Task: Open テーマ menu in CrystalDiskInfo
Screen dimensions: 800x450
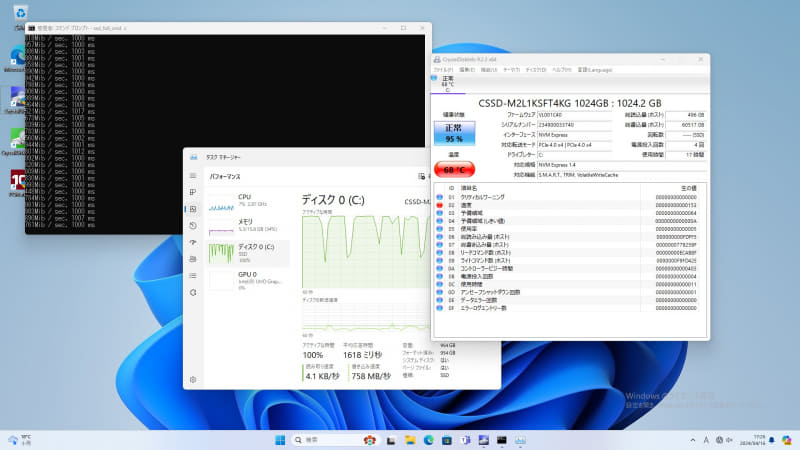Action: click(511, 70)
